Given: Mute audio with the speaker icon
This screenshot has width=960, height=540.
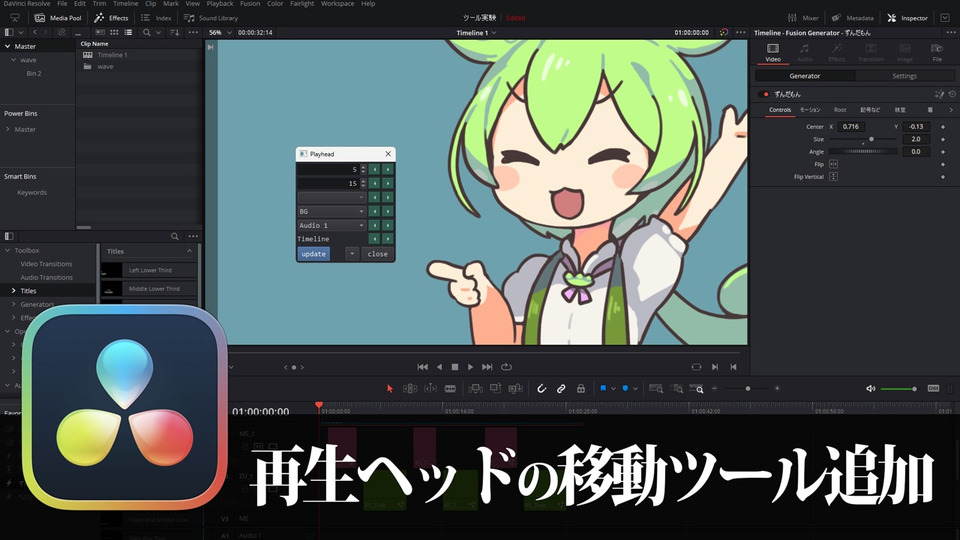Looking at the screenshot, I should (x=871, y=388).
